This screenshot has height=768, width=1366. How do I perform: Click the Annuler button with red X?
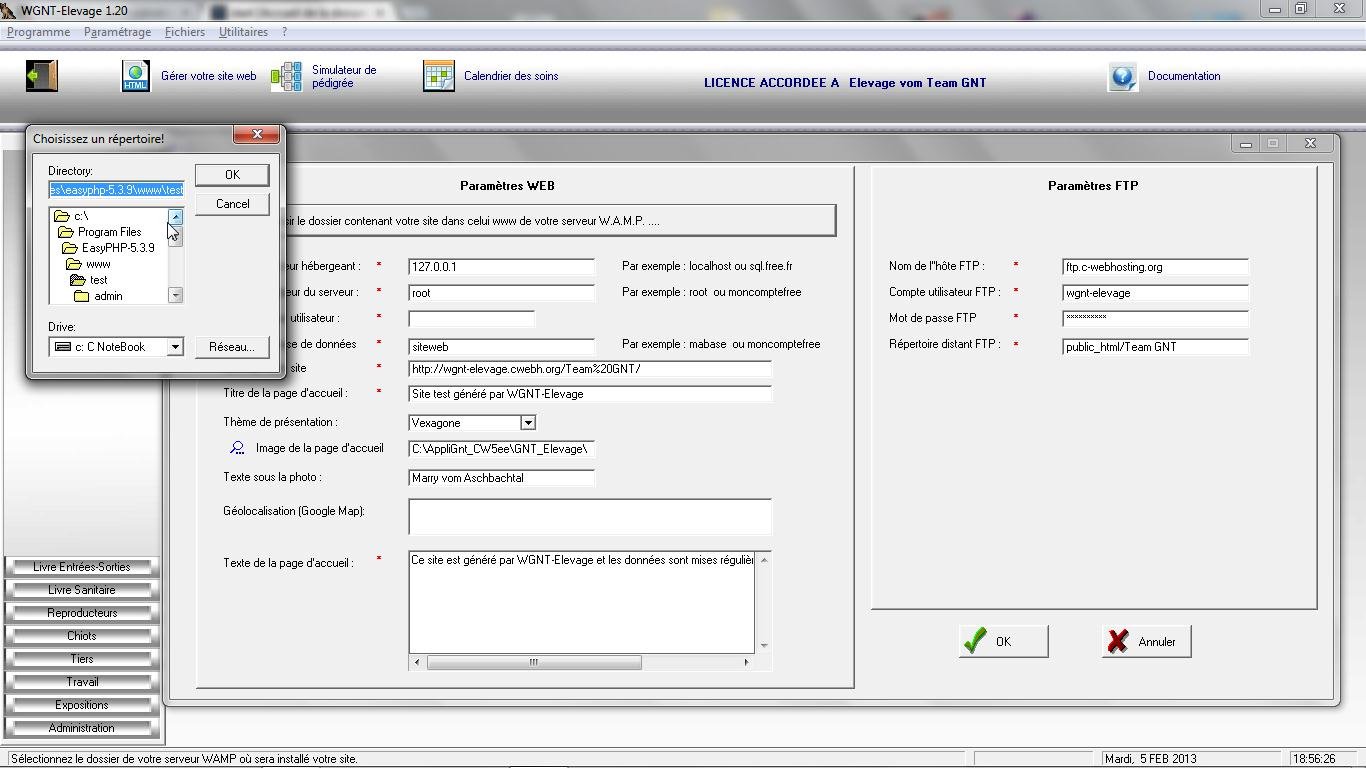[x=1146, y=642]
